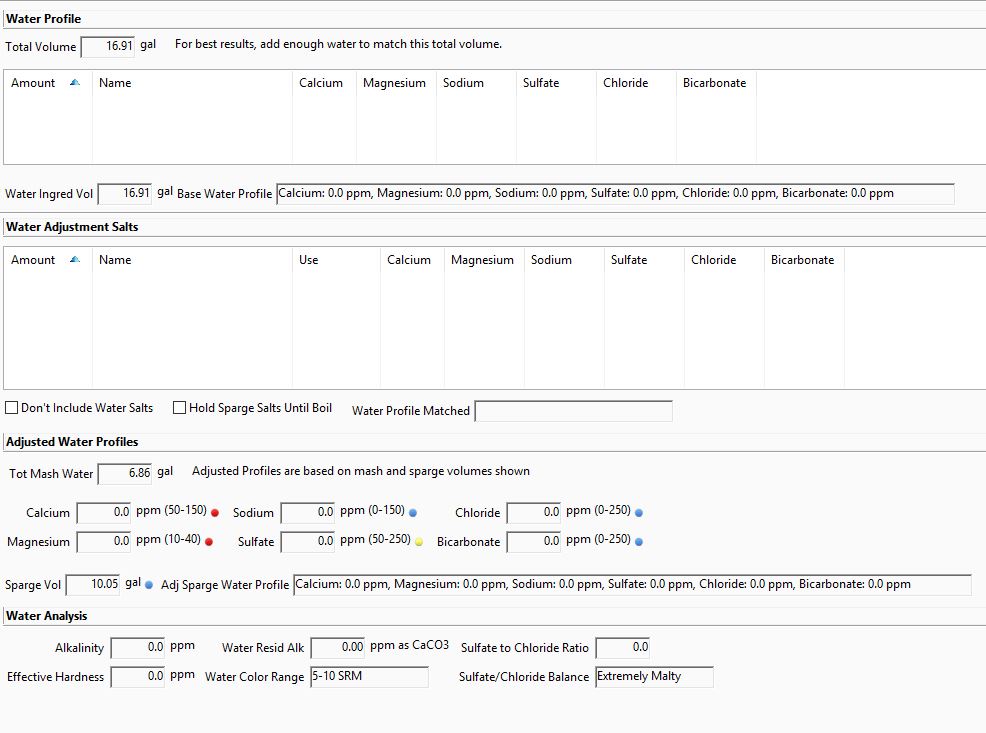986x733 pixels.
Task: Click red status dot next to Magnesium
Action: [x=209, y=542]
